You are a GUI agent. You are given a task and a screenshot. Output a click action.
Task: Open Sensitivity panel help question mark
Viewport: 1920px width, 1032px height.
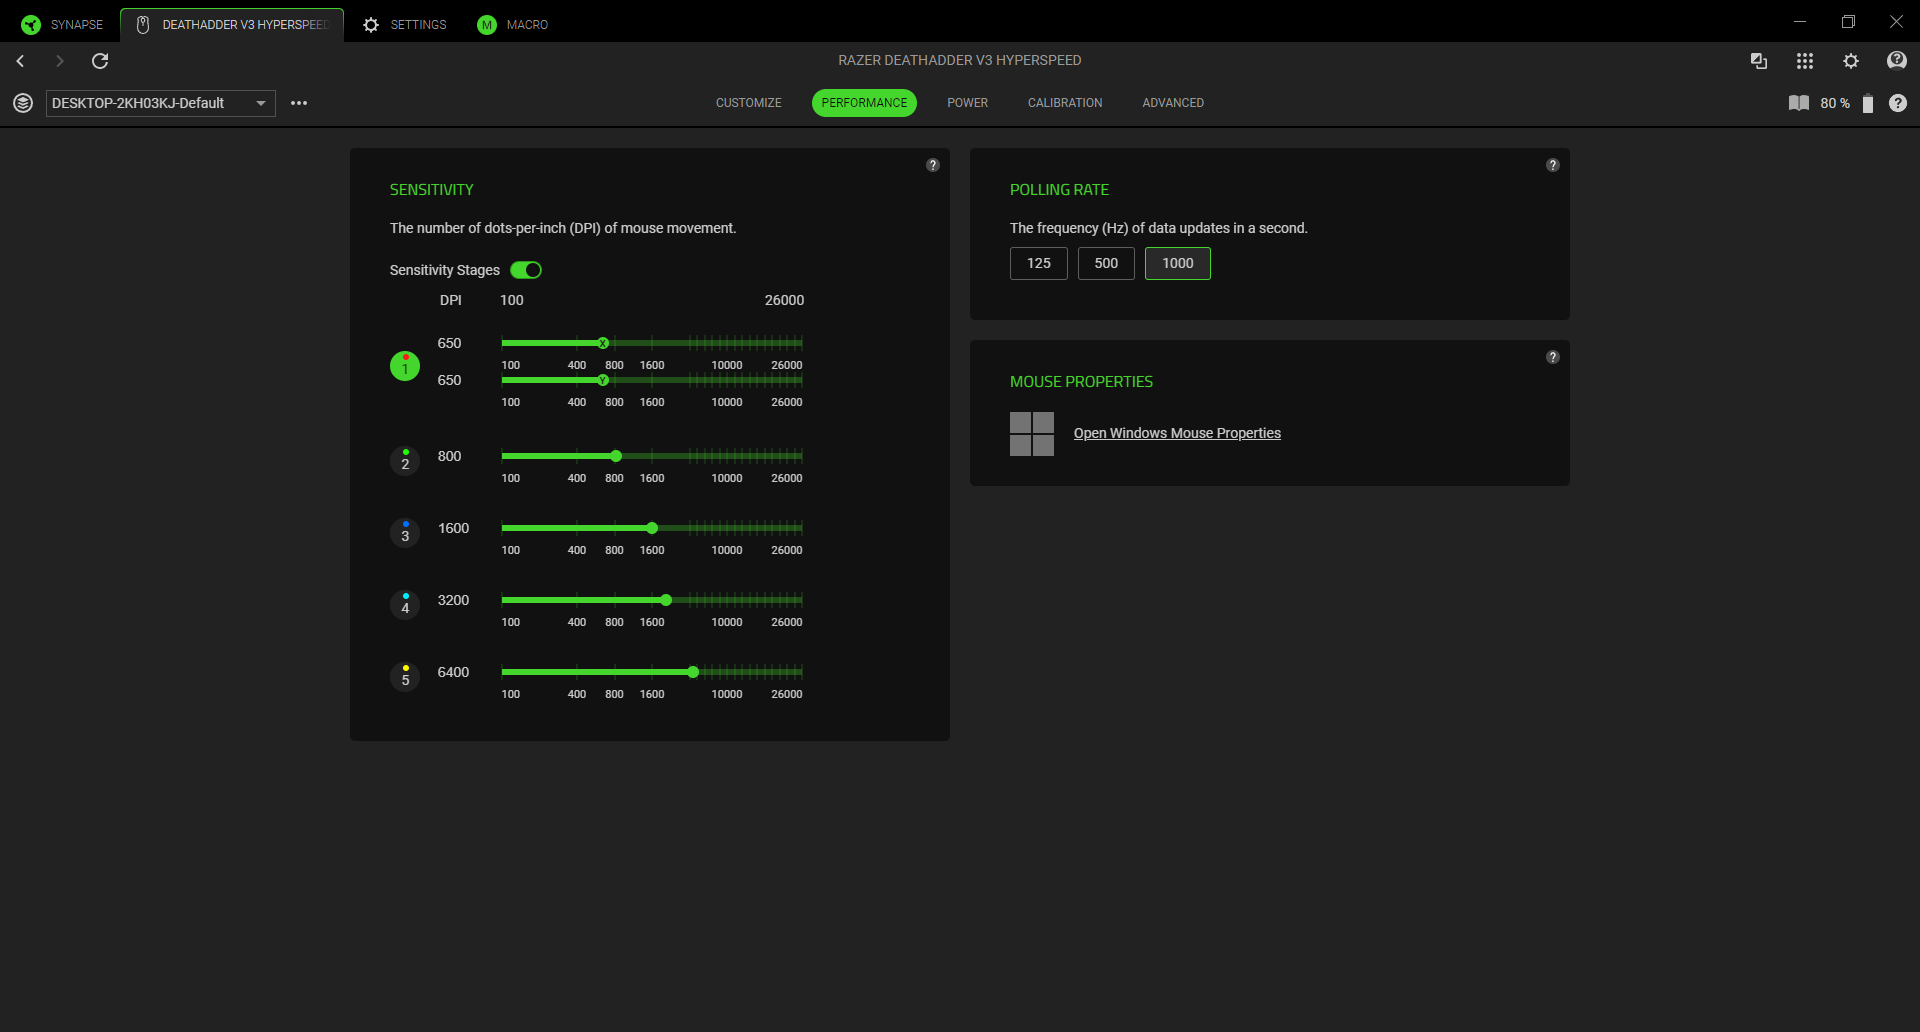click(x=933, y=165)
